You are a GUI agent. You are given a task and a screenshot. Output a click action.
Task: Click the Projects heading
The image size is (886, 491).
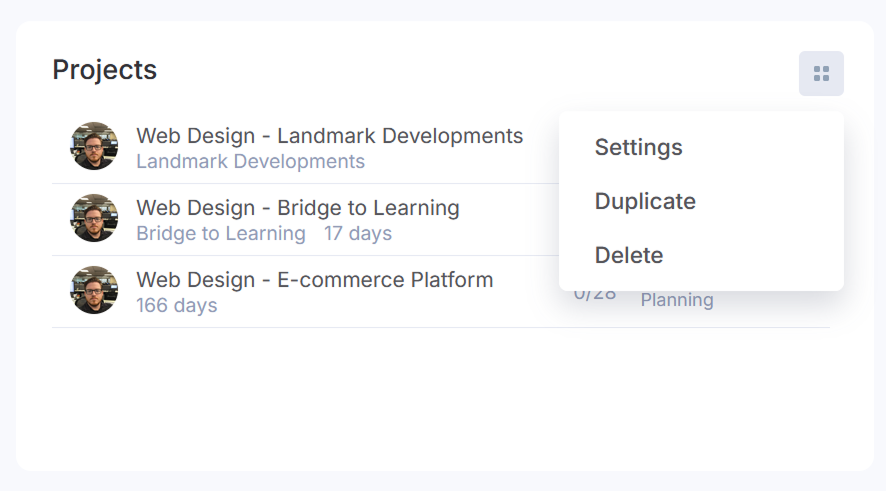104,70
